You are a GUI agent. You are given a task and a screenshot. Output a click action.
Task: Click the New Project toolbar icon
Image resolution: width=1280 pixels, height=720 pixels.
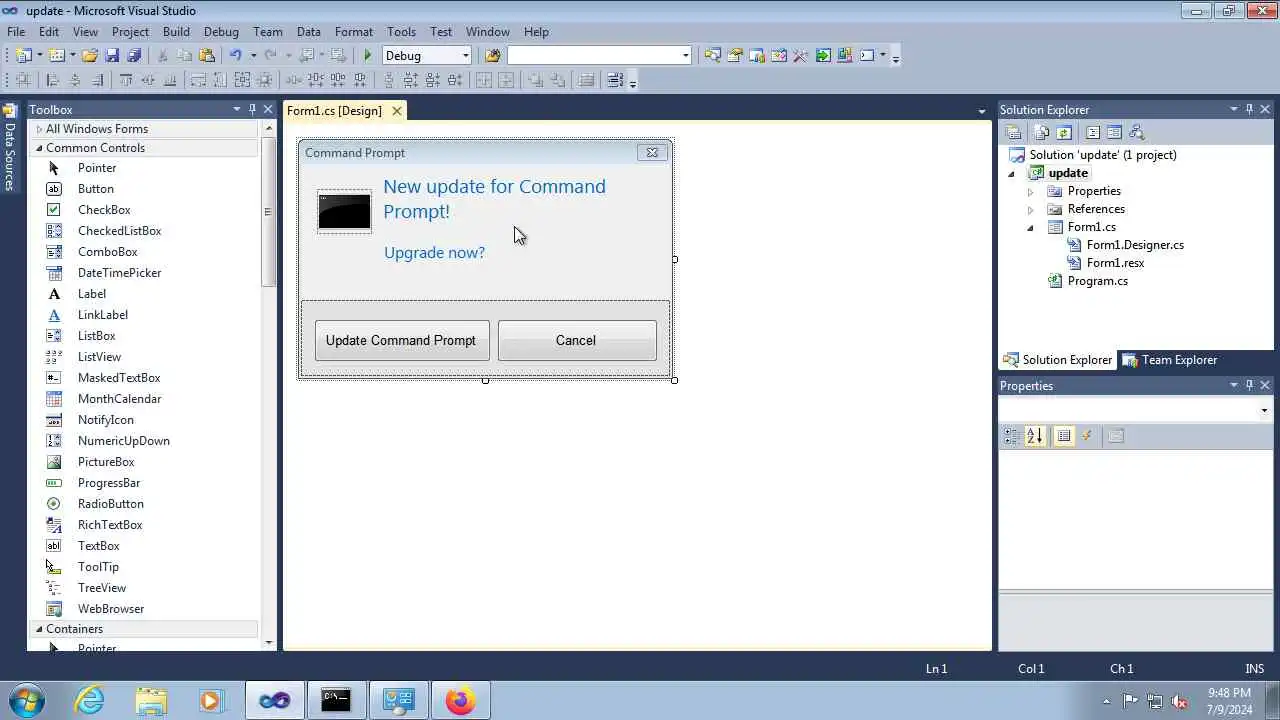tap(23, 56)
